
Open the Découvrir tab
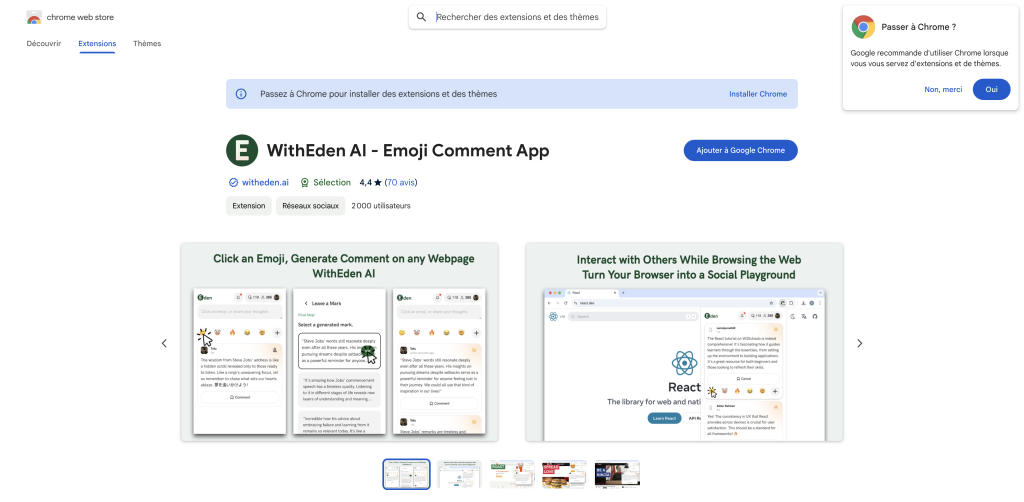(44, 44)
